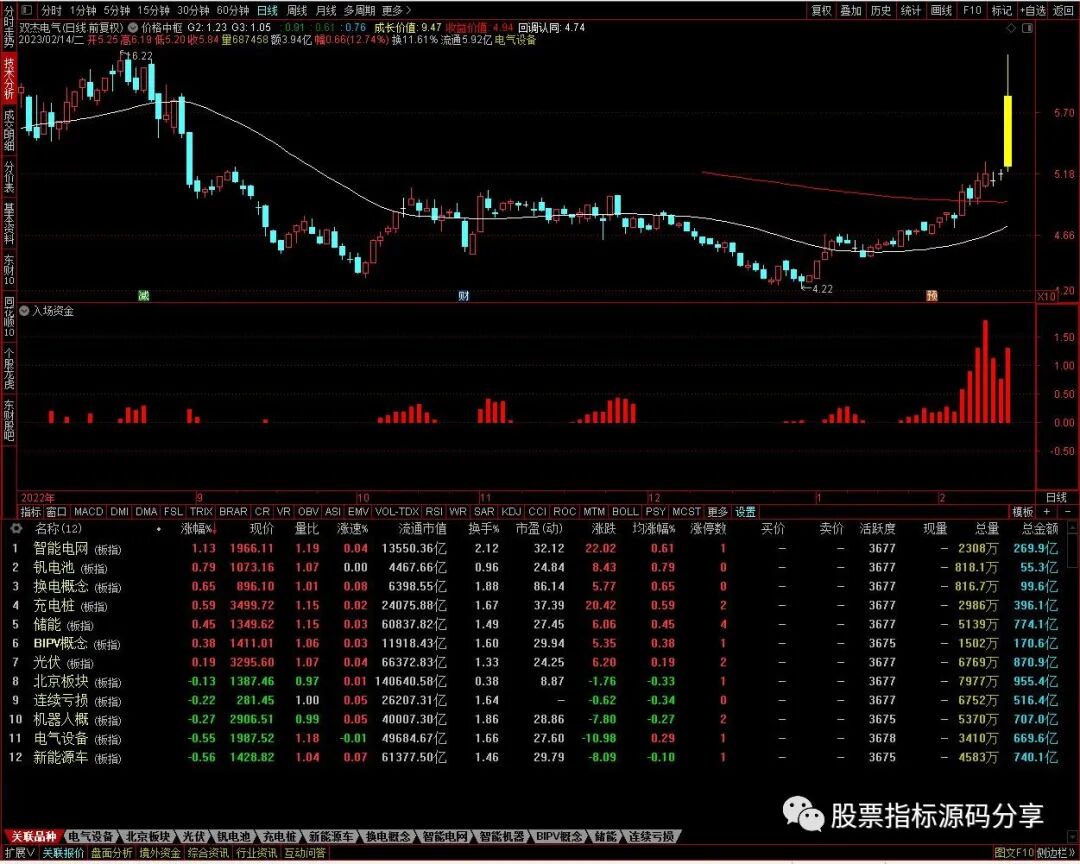Viewport: 1080px width, 864px height.
Task: Select the 光伏 row in sector list
Action: pyautogui.click(x=537, y=663)
